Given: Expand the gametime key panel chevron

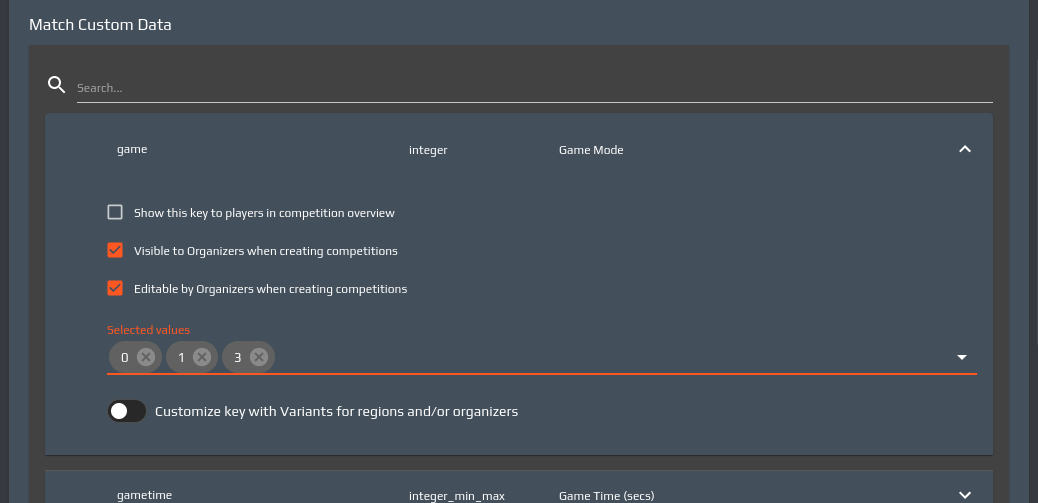Looking at the screenshot, I should [964, 495].
